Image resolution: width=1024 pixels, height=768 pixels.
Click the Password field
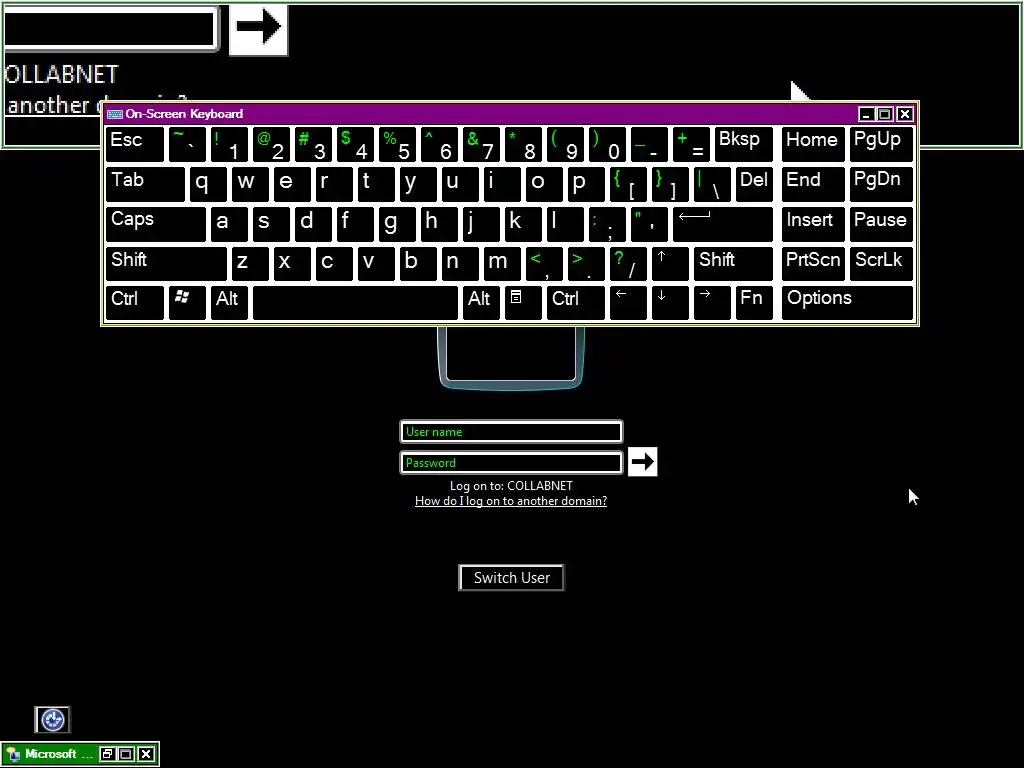point(511,462)
